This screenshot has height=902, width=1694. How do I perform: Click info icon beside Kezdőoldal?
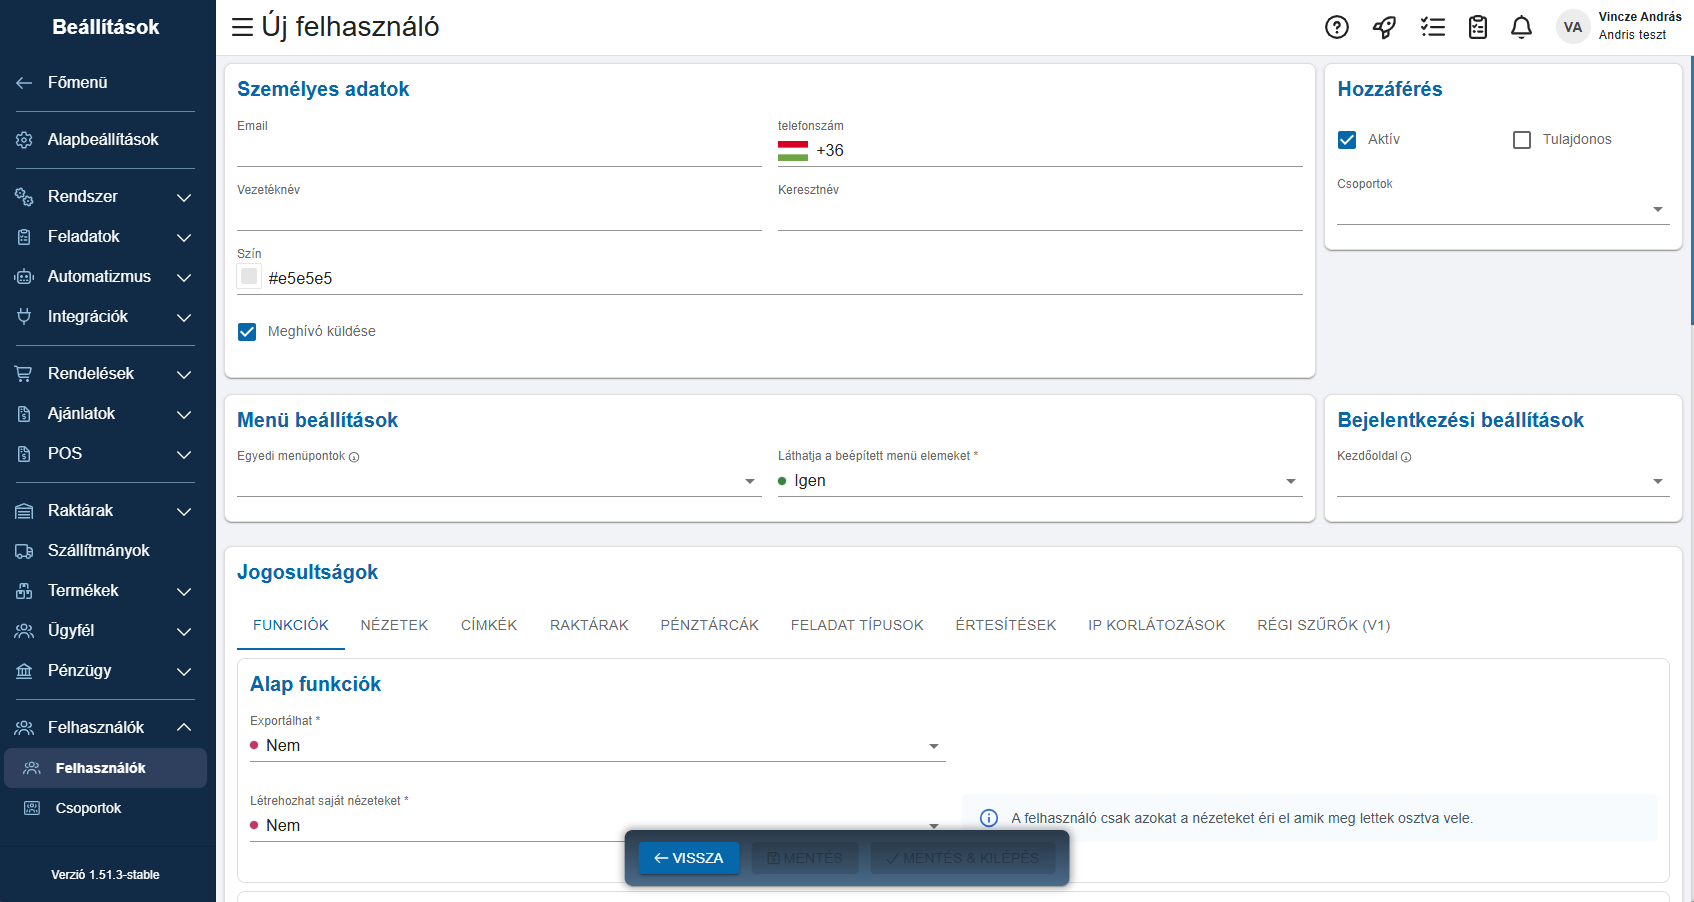point(1406,457)
